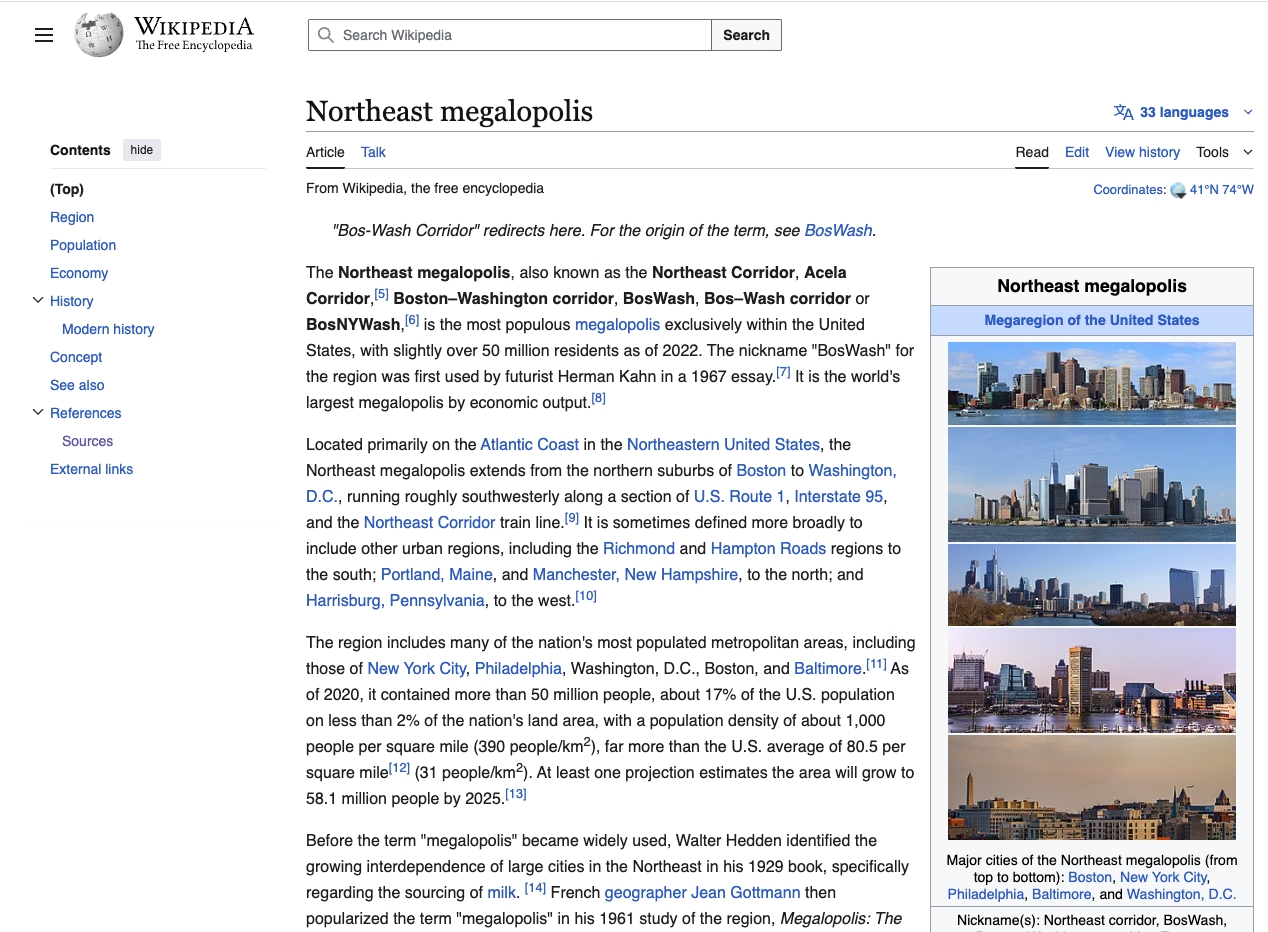The height and width of the screenshot is (932, 1268).
Task: Follow the BosWash redirect link
Action: [838, 230]
